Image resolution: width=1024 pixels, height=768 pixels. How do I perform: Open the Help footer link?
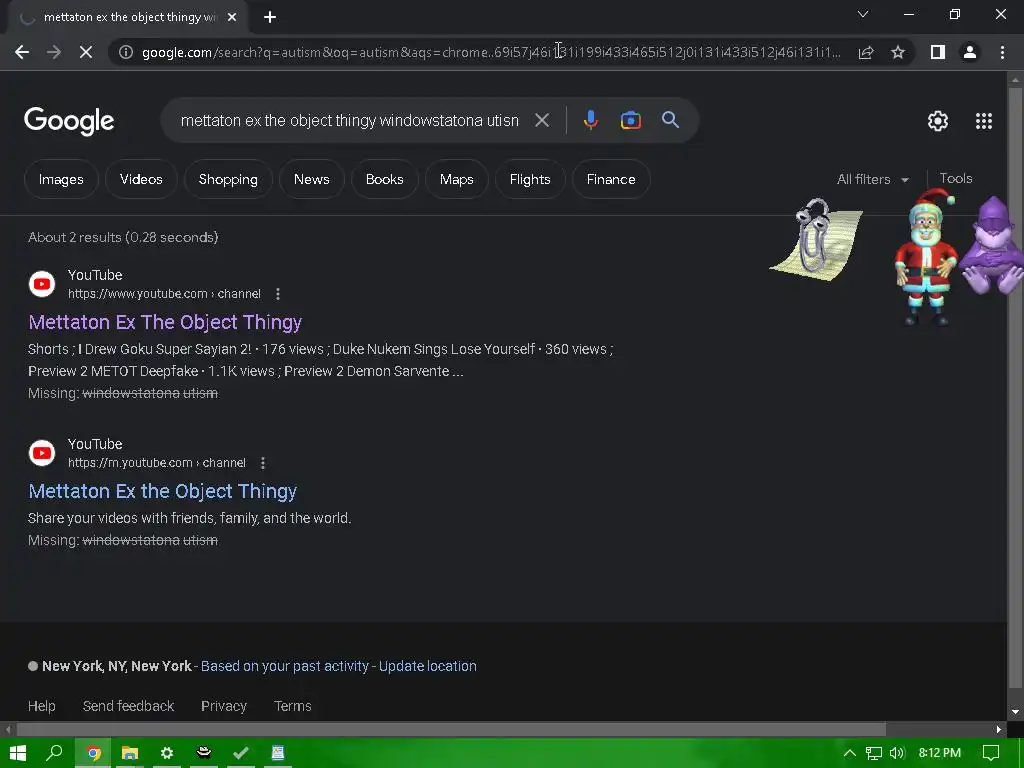click(x=42, y=706)
